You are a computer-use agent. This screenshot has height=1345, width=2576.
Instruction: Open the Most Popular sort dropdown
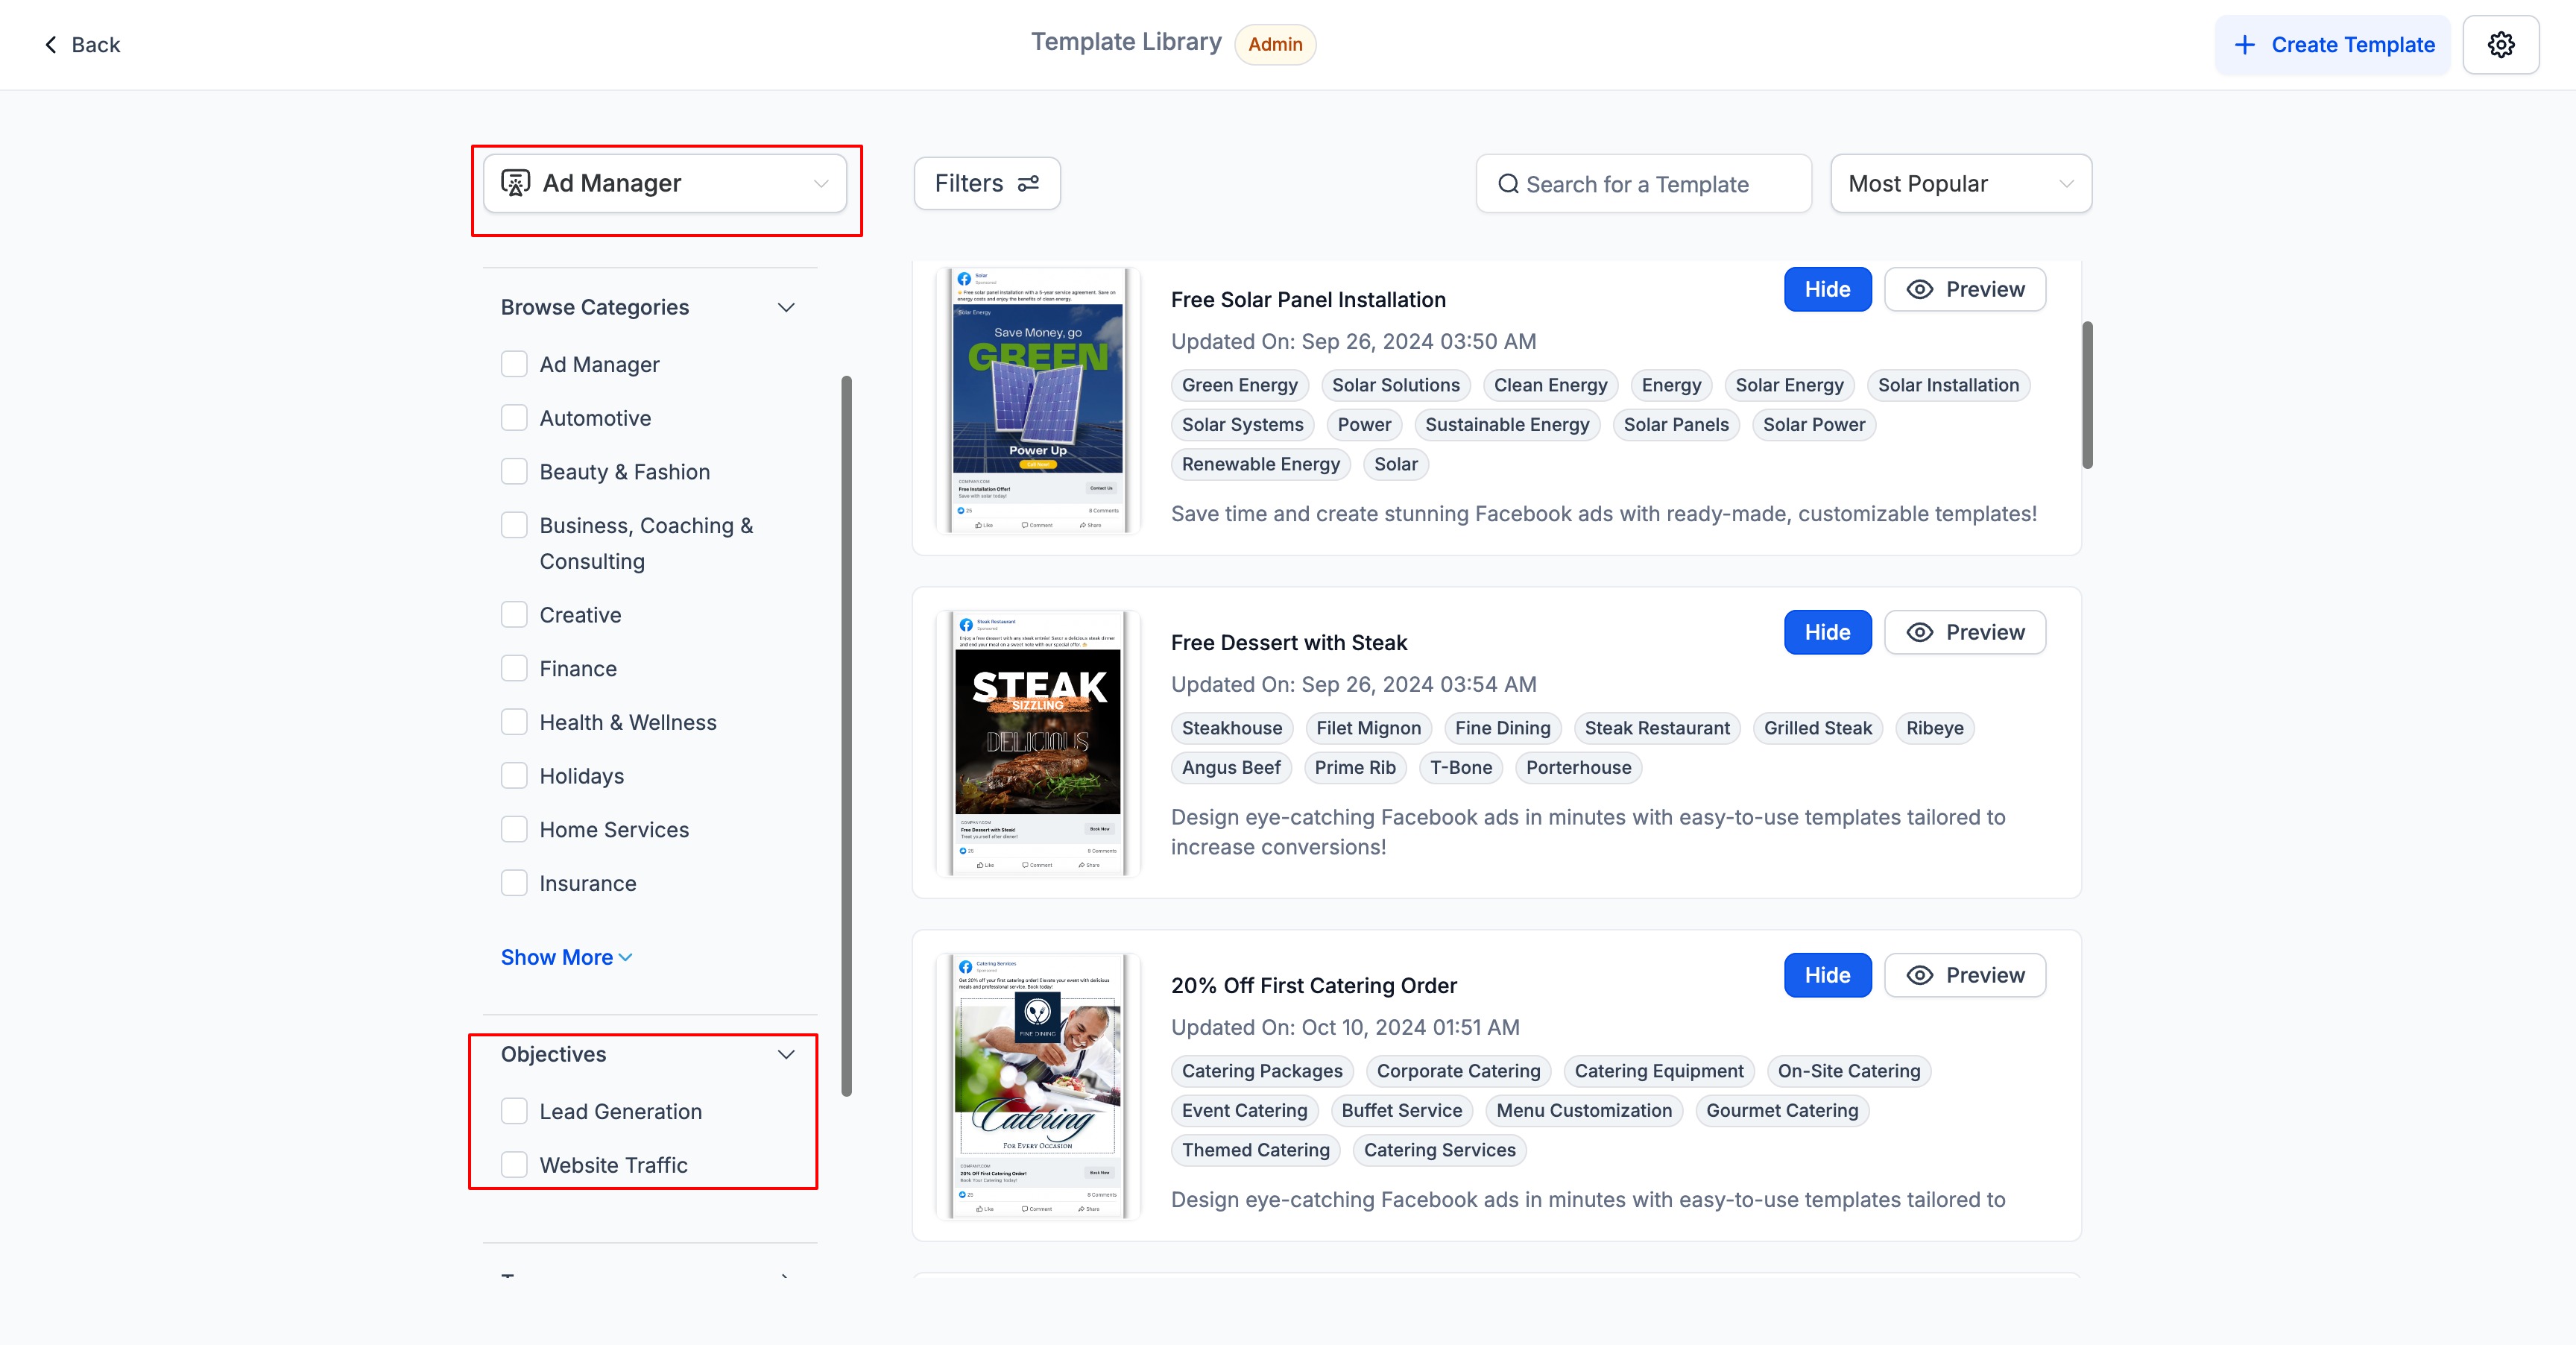pyautogui.click(x=1960, y=184)
